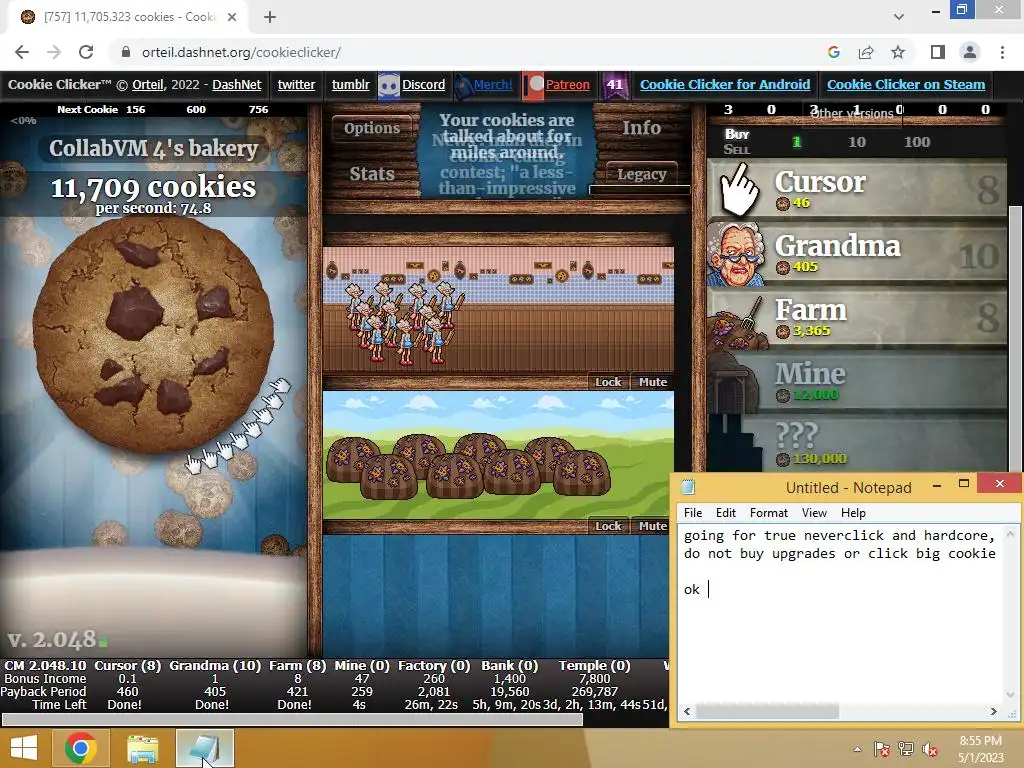This screenshot has width=1024, height=768.
Task: Open the game Options menu
Action: [372, 128]
